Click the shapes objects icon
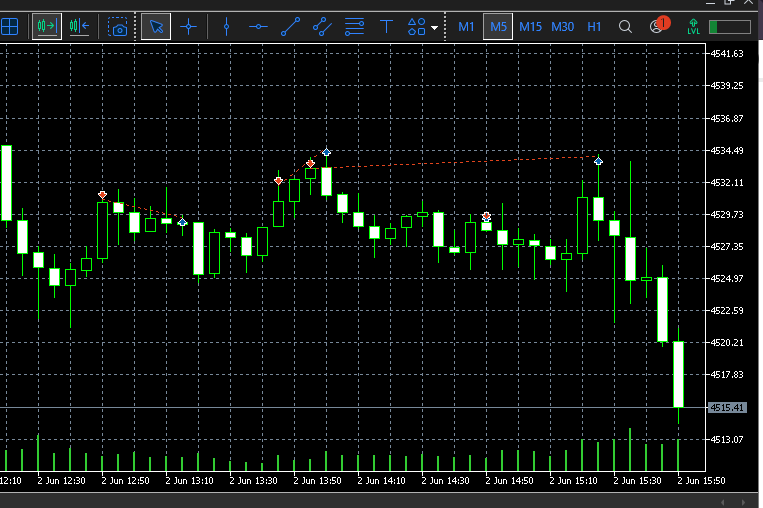This screenshot has width=763, height=508. [x=417, y=26]
